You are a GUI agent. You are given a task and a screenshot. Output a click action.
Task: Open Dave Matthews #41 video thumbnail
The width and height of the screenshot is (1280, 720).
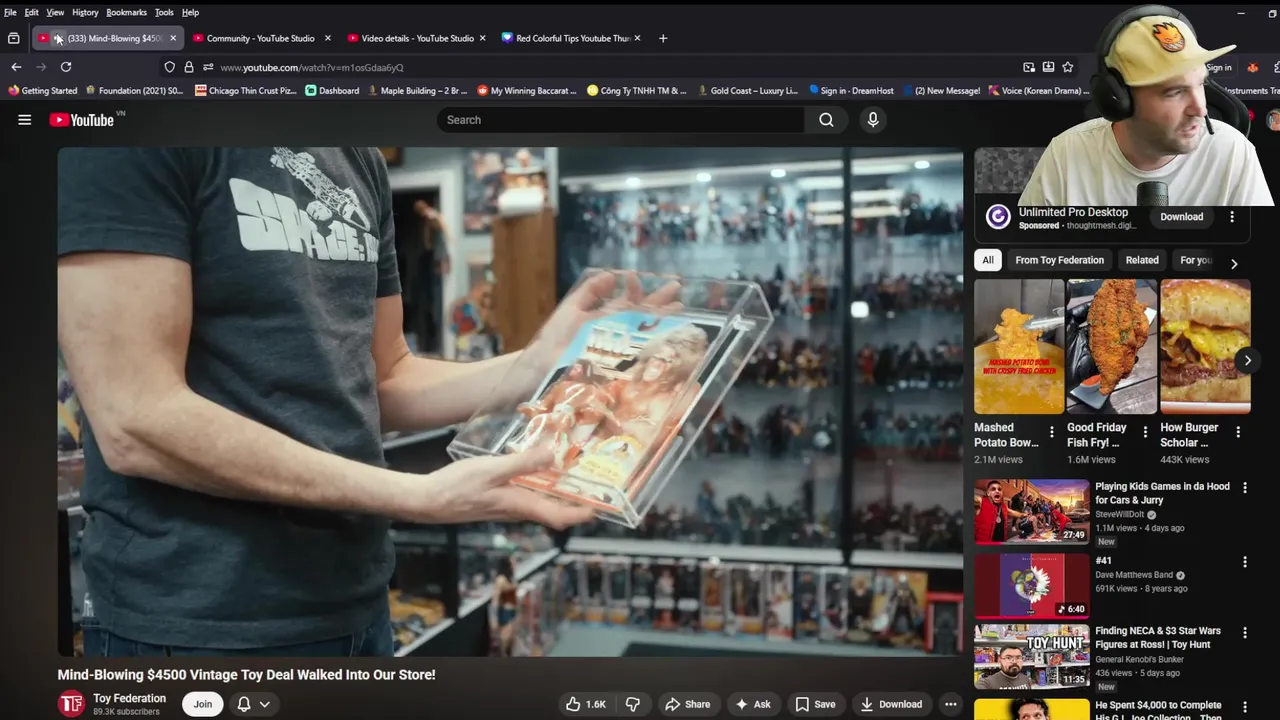1032,585
